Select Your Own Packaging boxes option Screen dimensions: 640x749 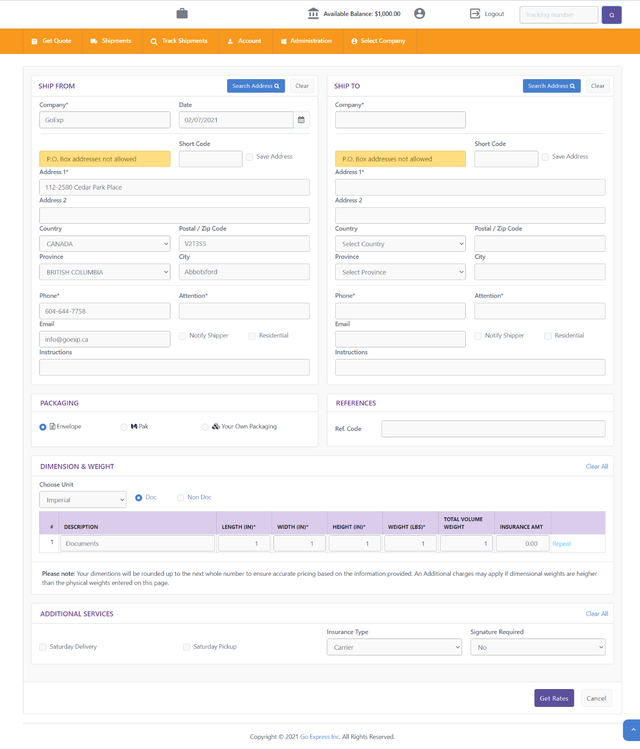[x=205, y=427]
